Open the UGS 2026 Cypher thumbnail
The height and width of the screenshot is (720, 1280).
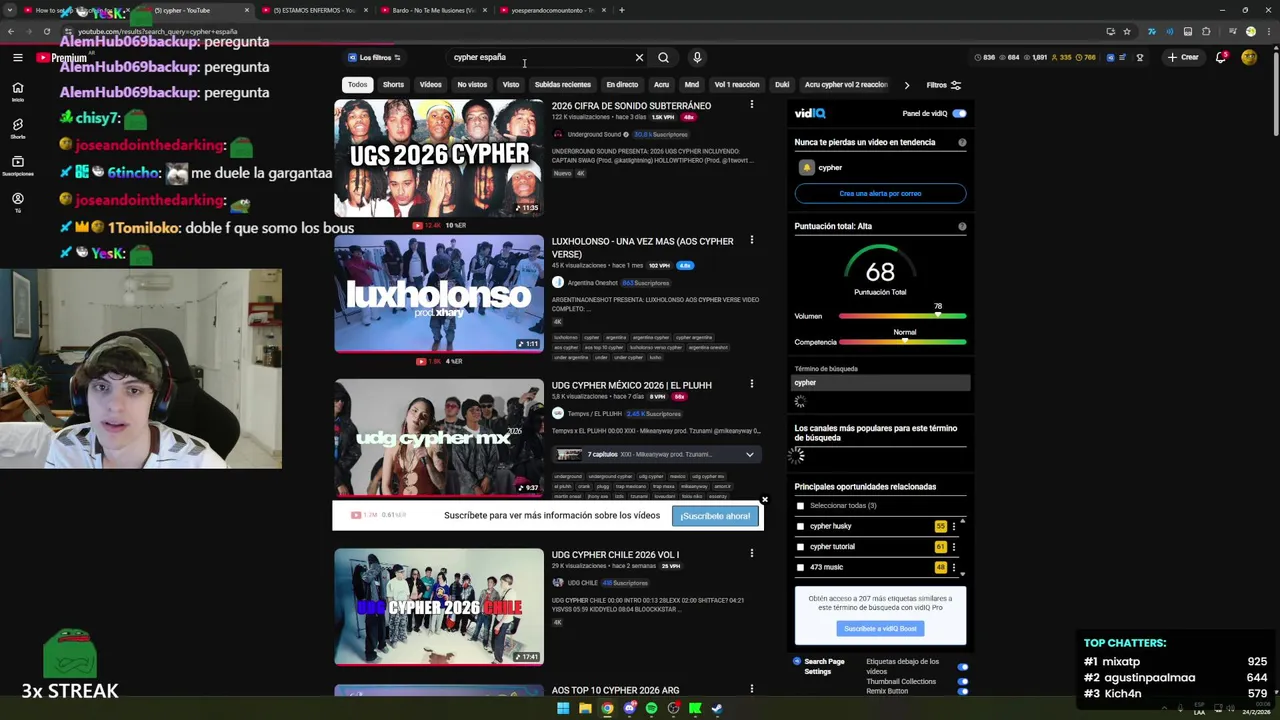(x=439, y=158)
